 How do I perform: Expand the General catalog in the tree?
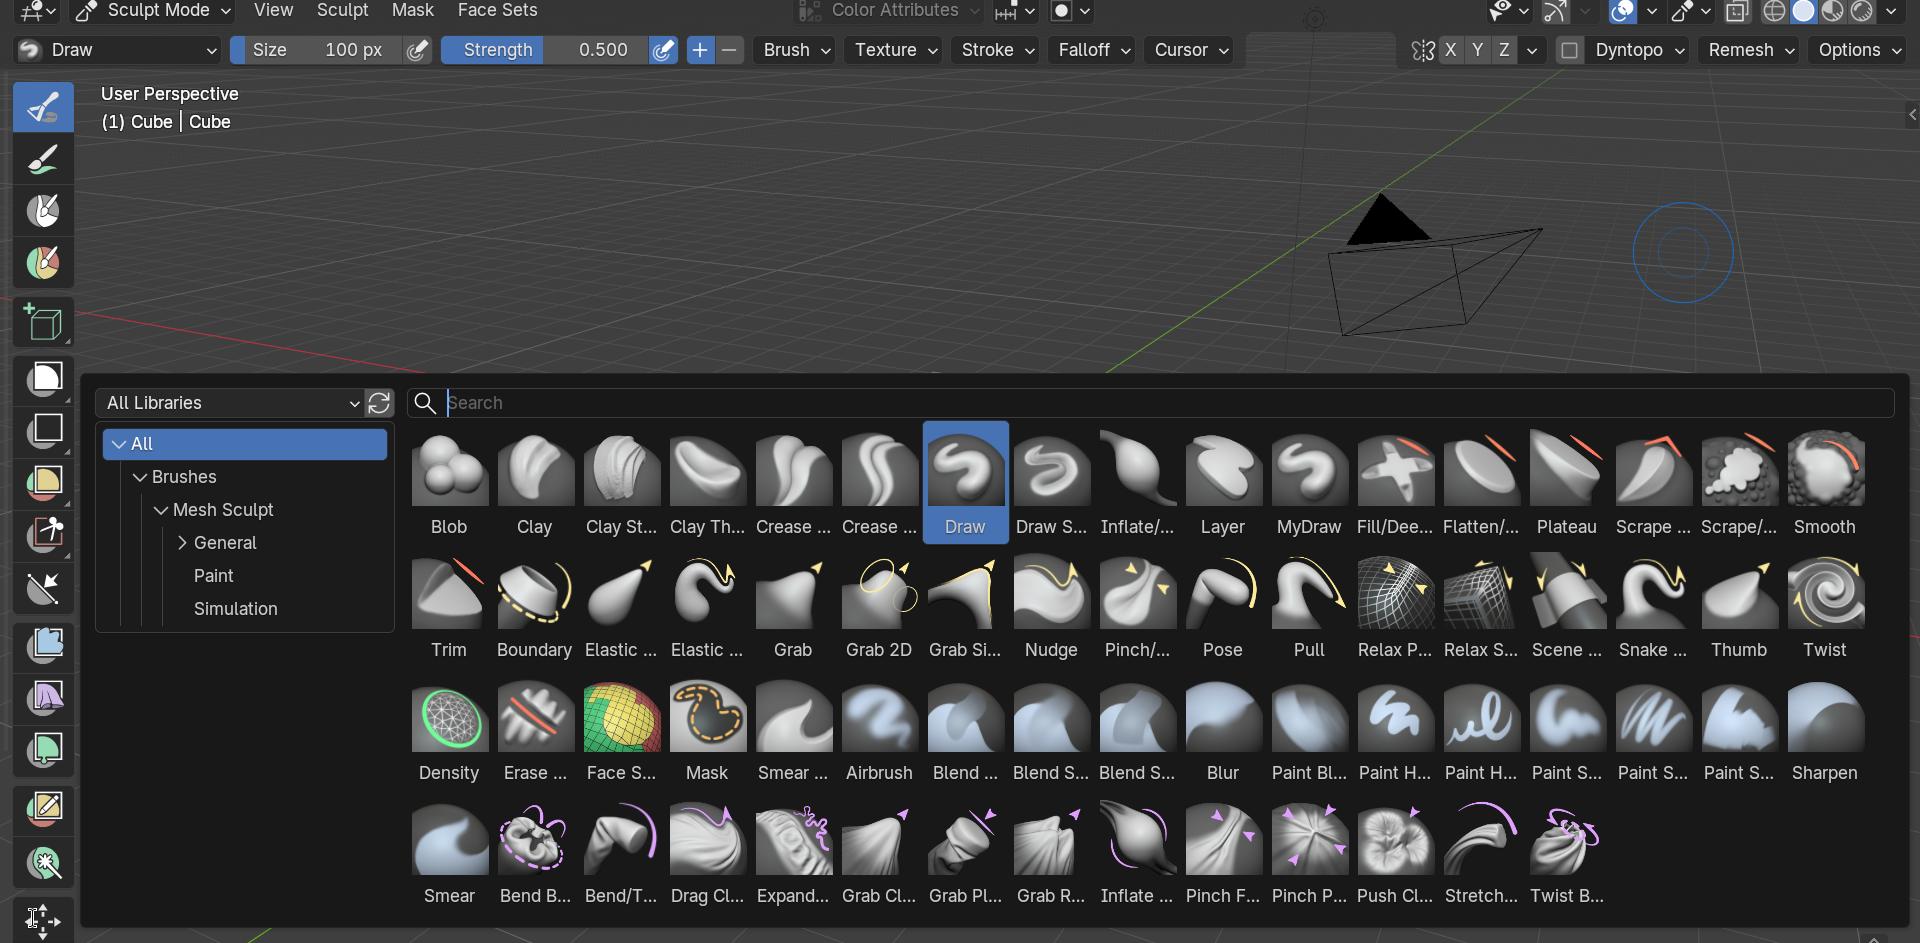tap(183, 543)
